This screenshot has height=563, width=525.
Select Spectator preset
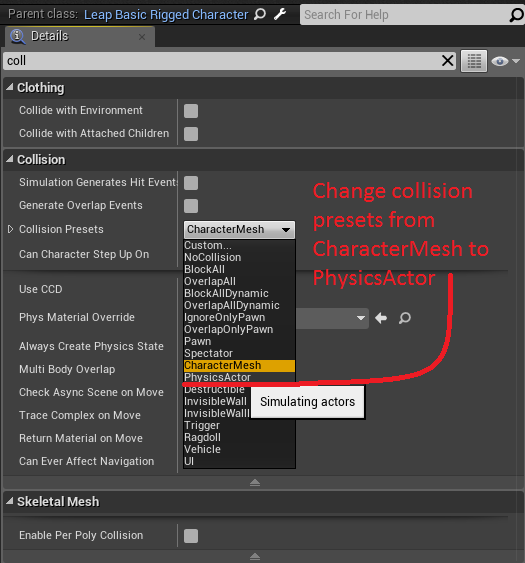point(239,353)
